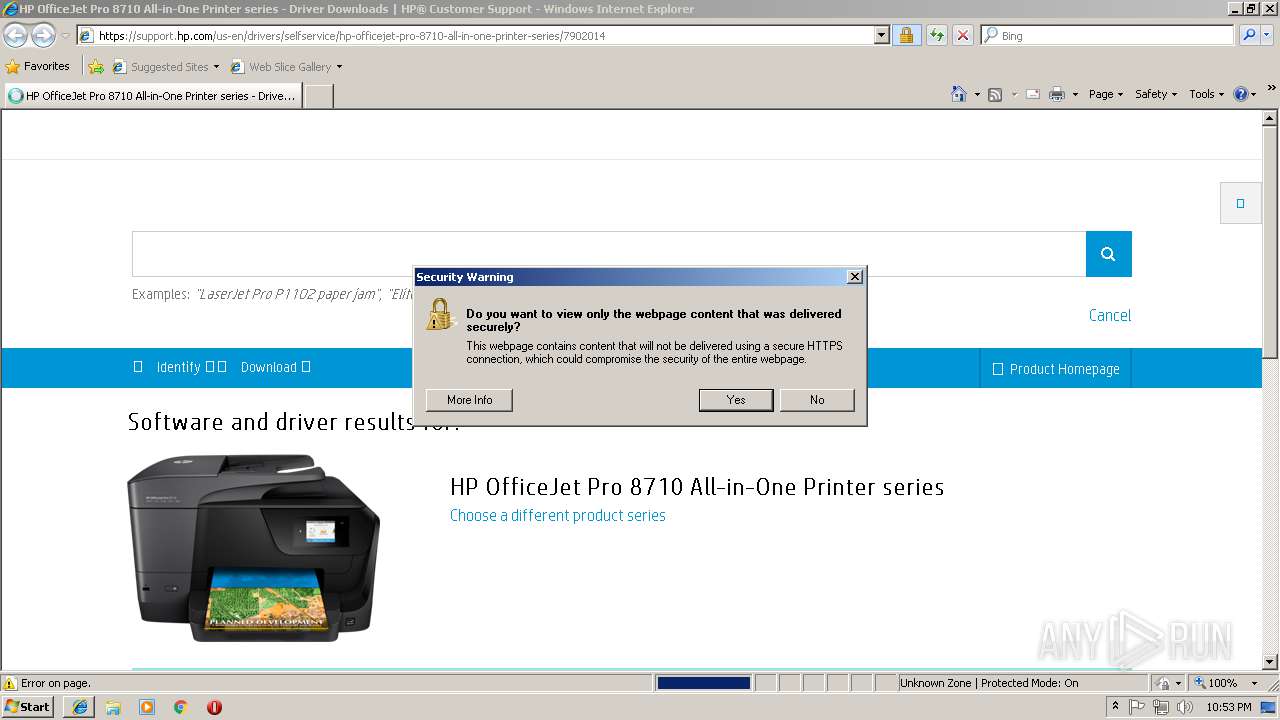This screenshot has height=720, width=1280.
Task: Expand the command bar overflow chevron
Action: [x=1272, y=89]
